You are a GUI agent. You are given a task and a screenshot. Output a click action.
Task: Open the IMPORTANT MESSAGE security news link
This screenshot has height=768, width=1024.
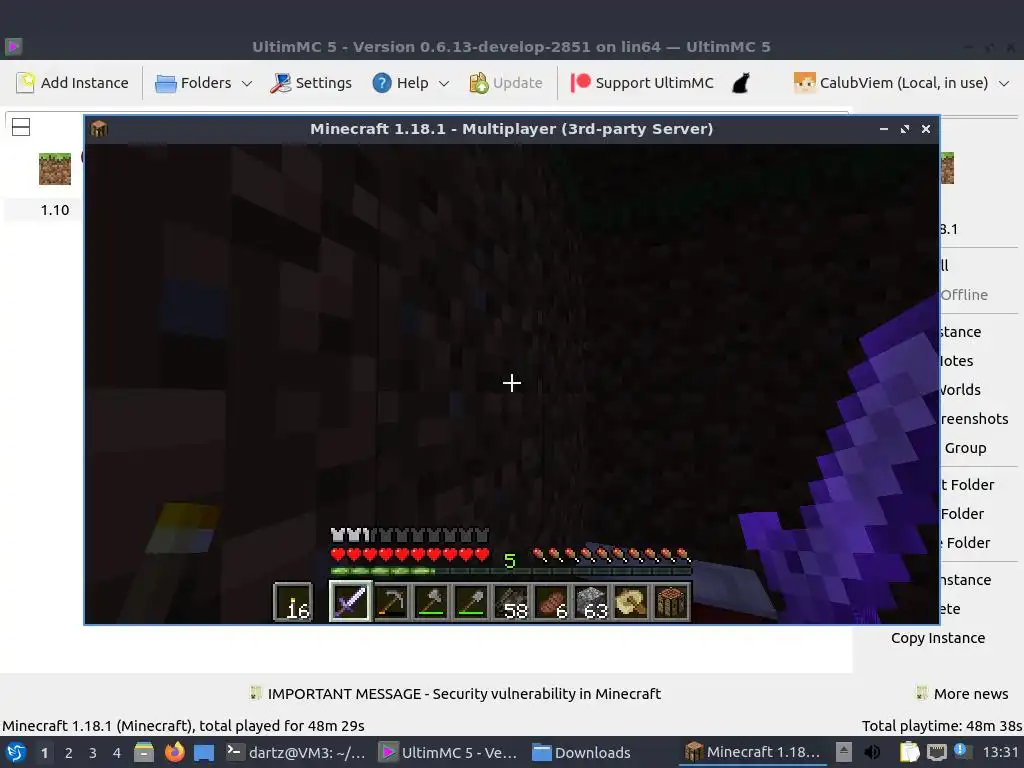click(464, 694)
